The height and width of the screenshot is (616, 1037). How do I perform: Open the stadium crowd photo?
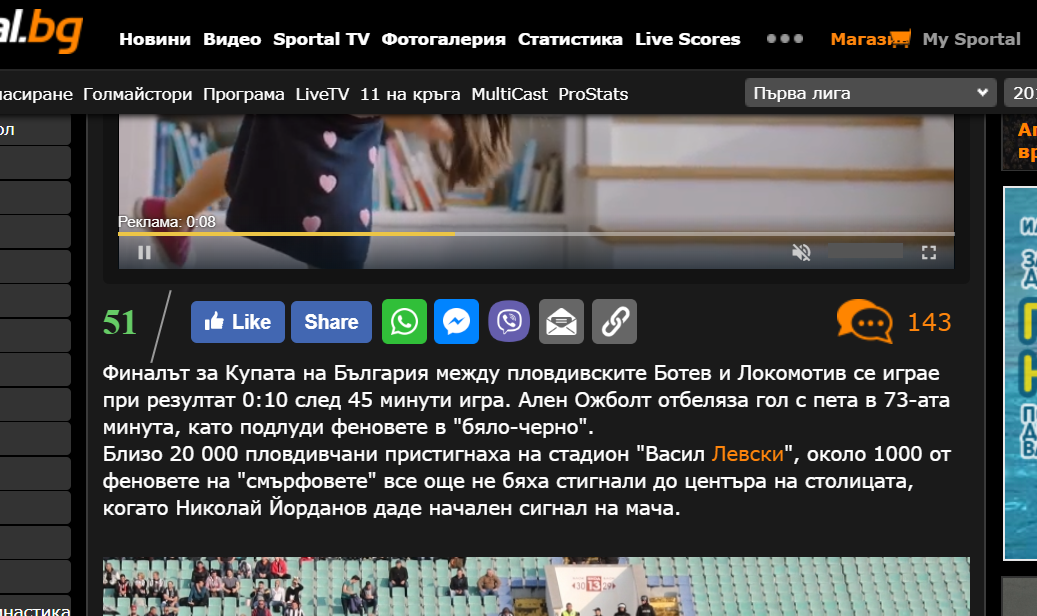536,586
